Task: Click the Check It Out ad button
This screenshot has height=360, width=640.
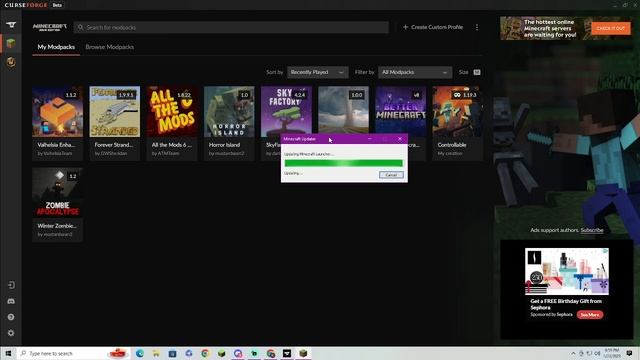Action: [611, 28]
